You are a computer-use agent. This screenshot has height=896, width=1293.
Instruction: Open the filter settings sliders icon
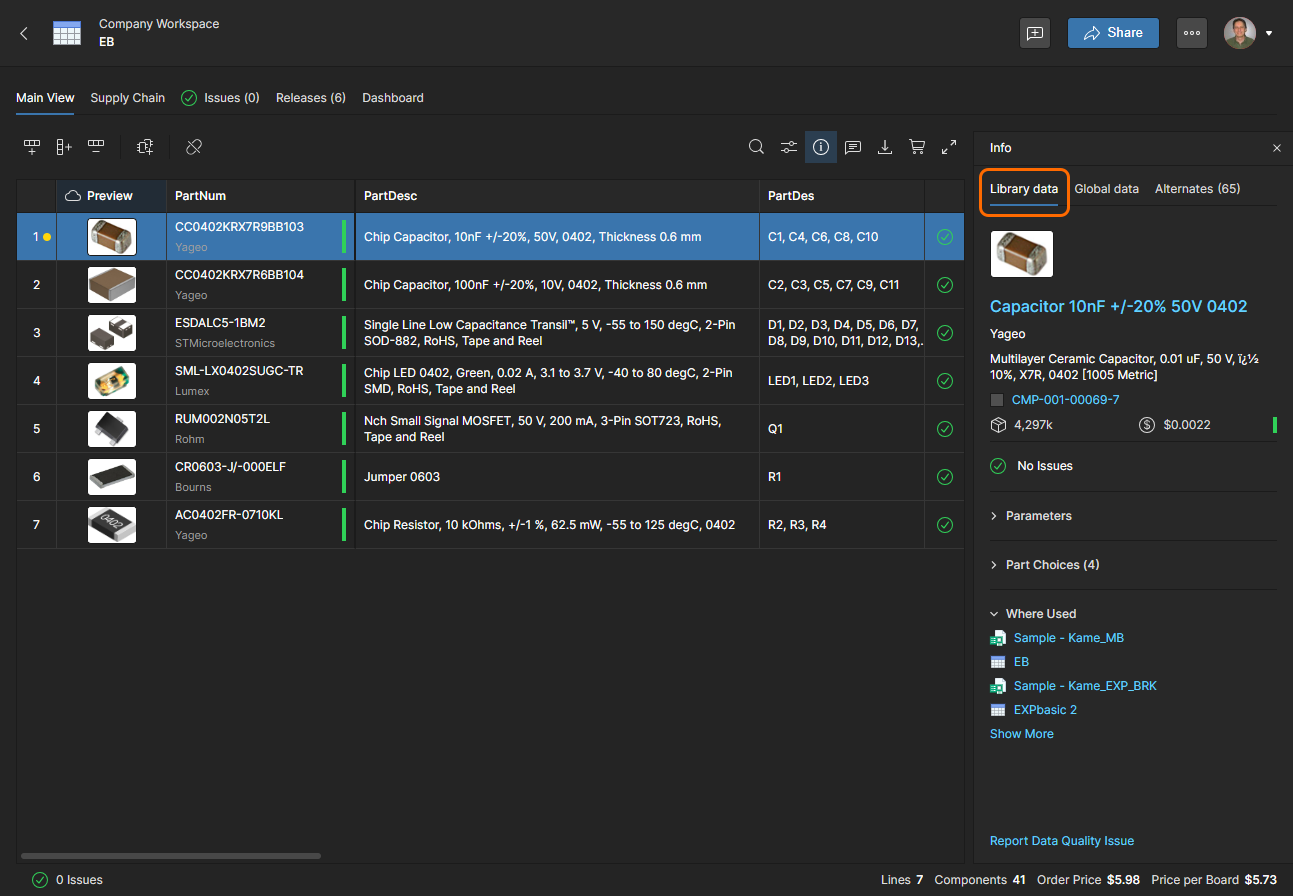[x=789, y=147]
